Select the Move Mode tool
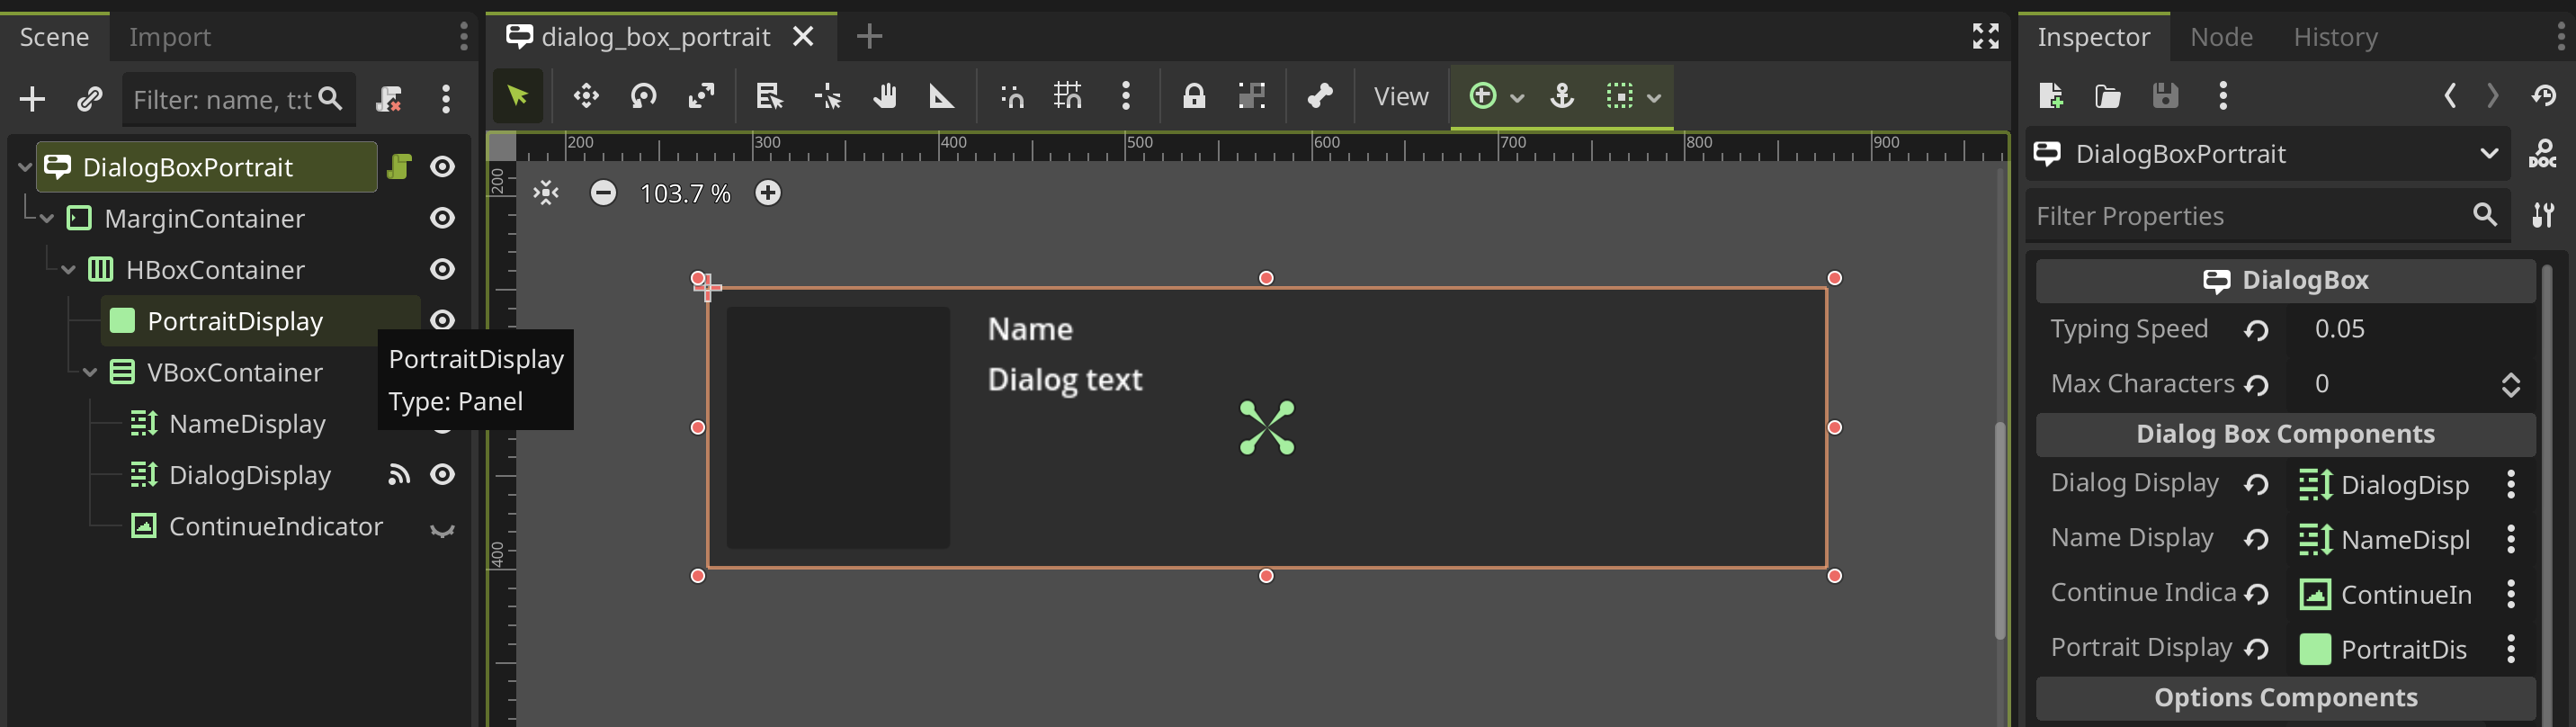The image size is (2576, 727). [x=586, y=96]
